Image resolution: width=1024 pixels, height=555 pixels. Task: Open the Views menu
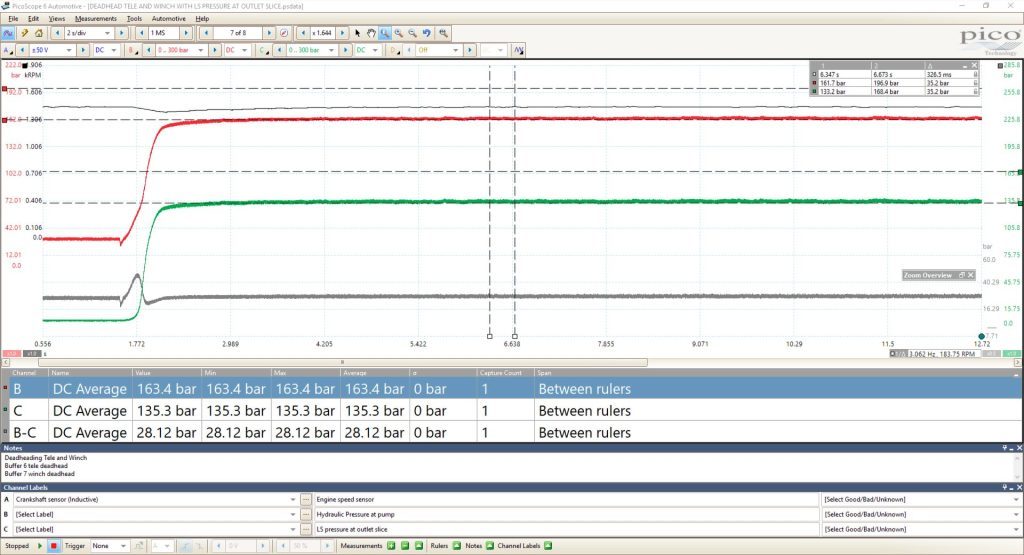click(57, 19)
